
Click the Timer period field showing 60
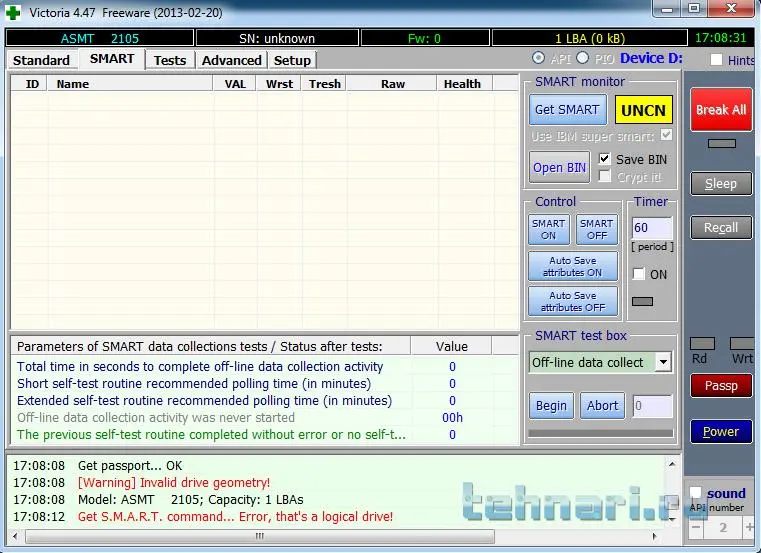[x=652, y=228]
